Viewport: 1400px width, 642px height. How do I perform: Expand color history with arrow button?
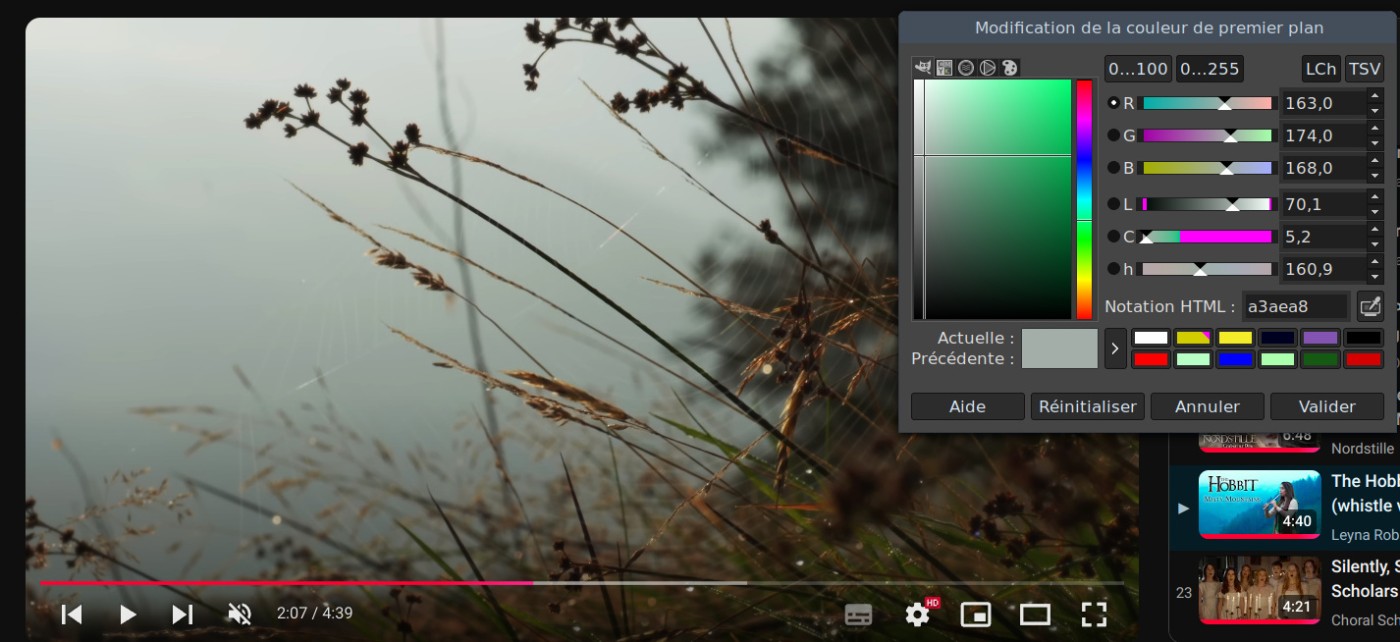1115,349
